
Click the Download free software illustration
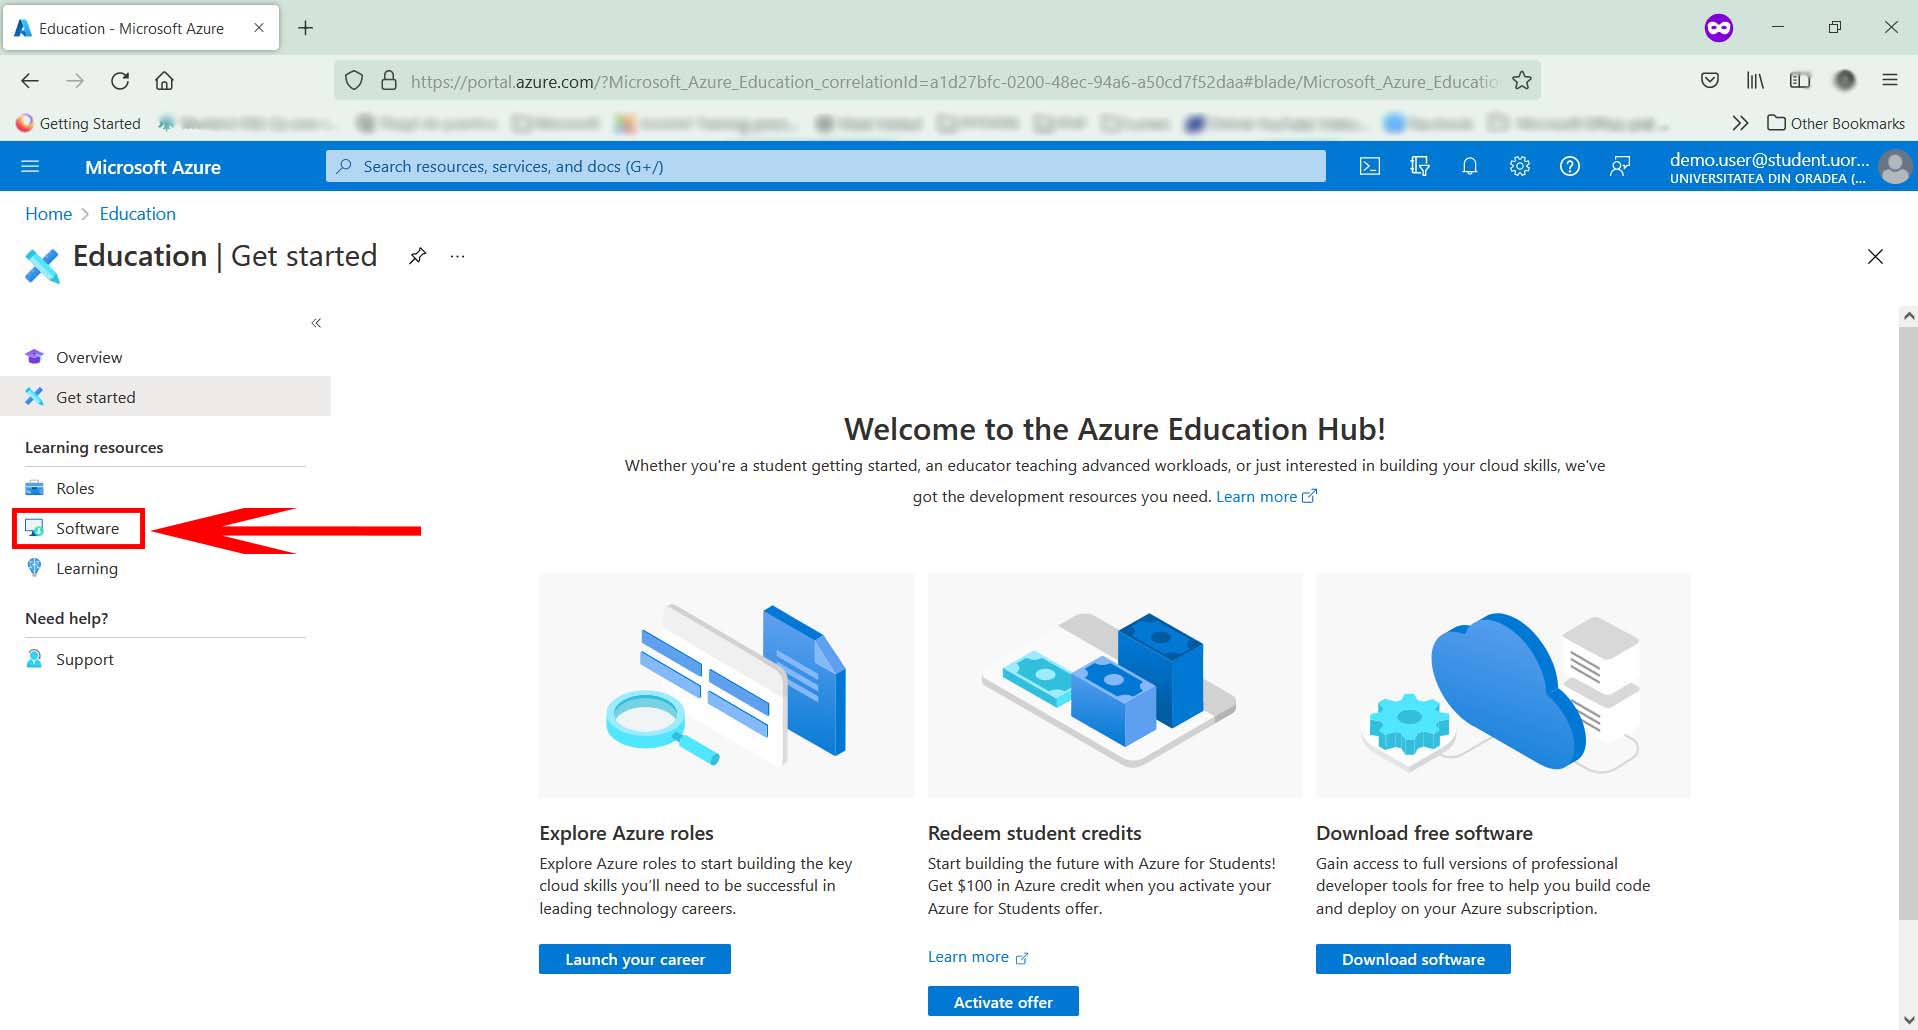(x=1503, y=685)
